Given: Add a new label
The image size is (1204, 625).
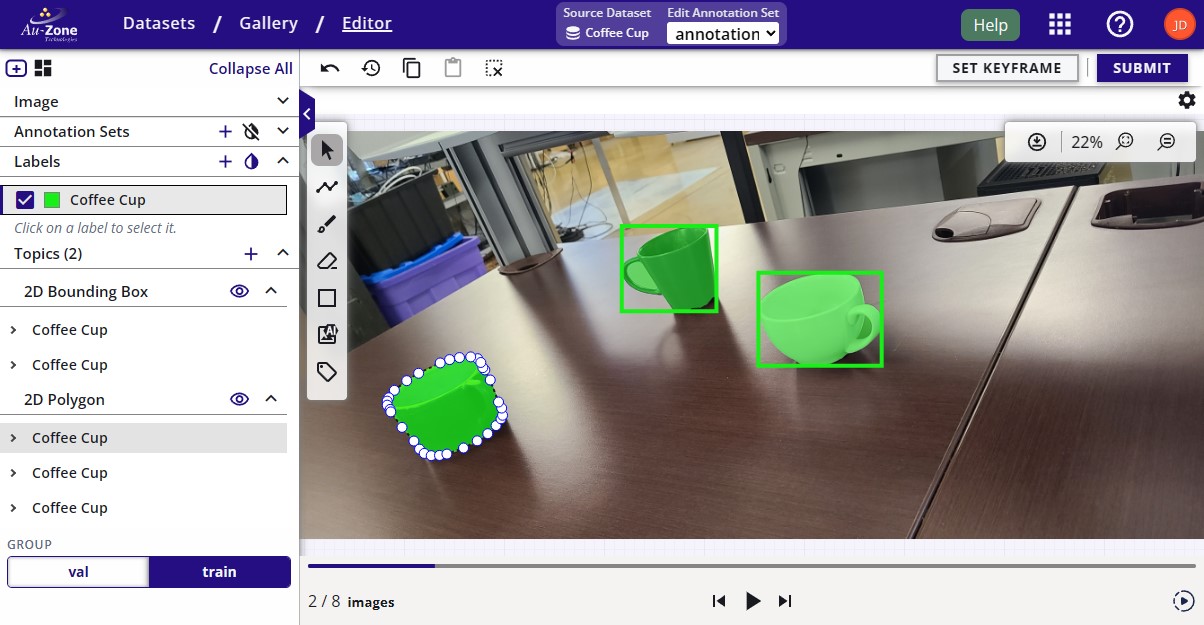Looking at the screenshot, I should (x=225, y=161).
